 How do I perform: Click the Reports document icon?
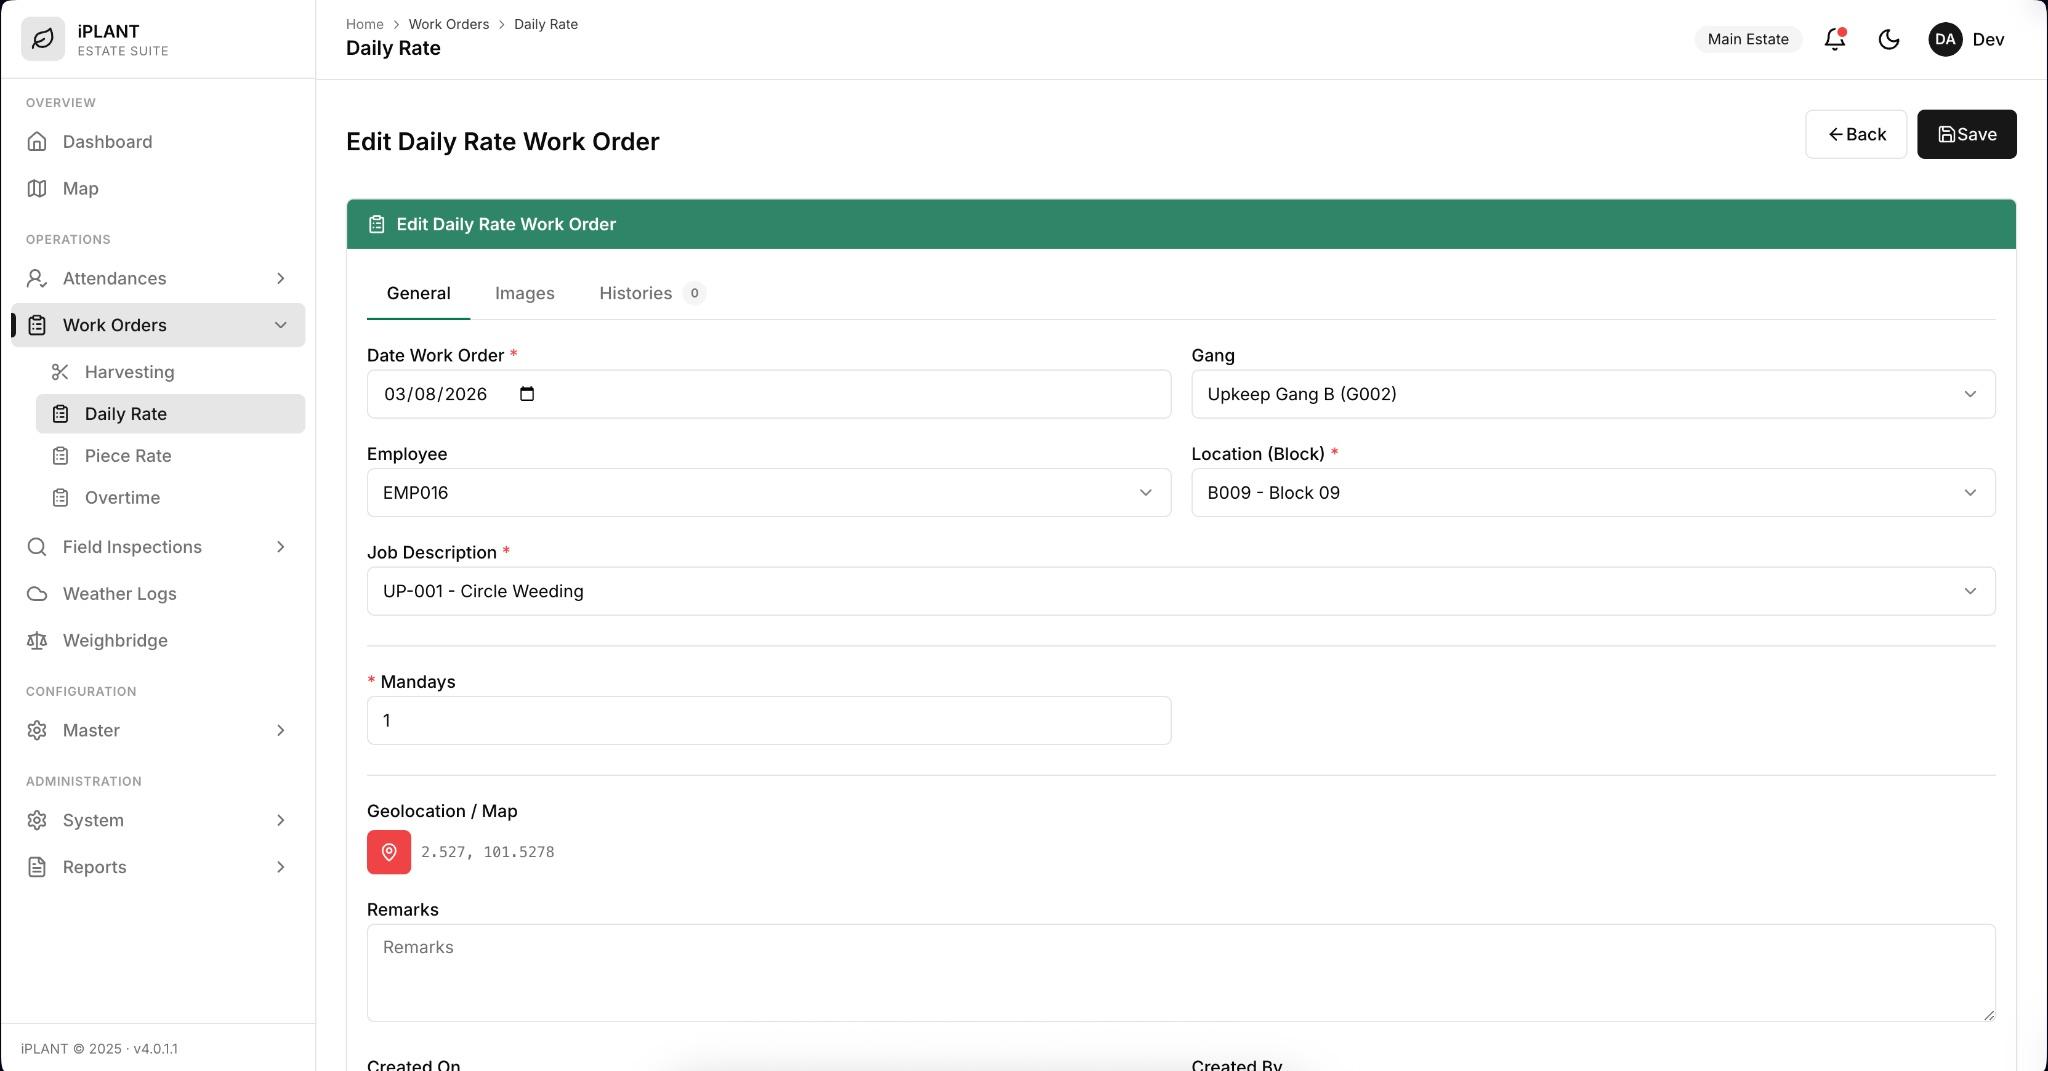point(37,867)
